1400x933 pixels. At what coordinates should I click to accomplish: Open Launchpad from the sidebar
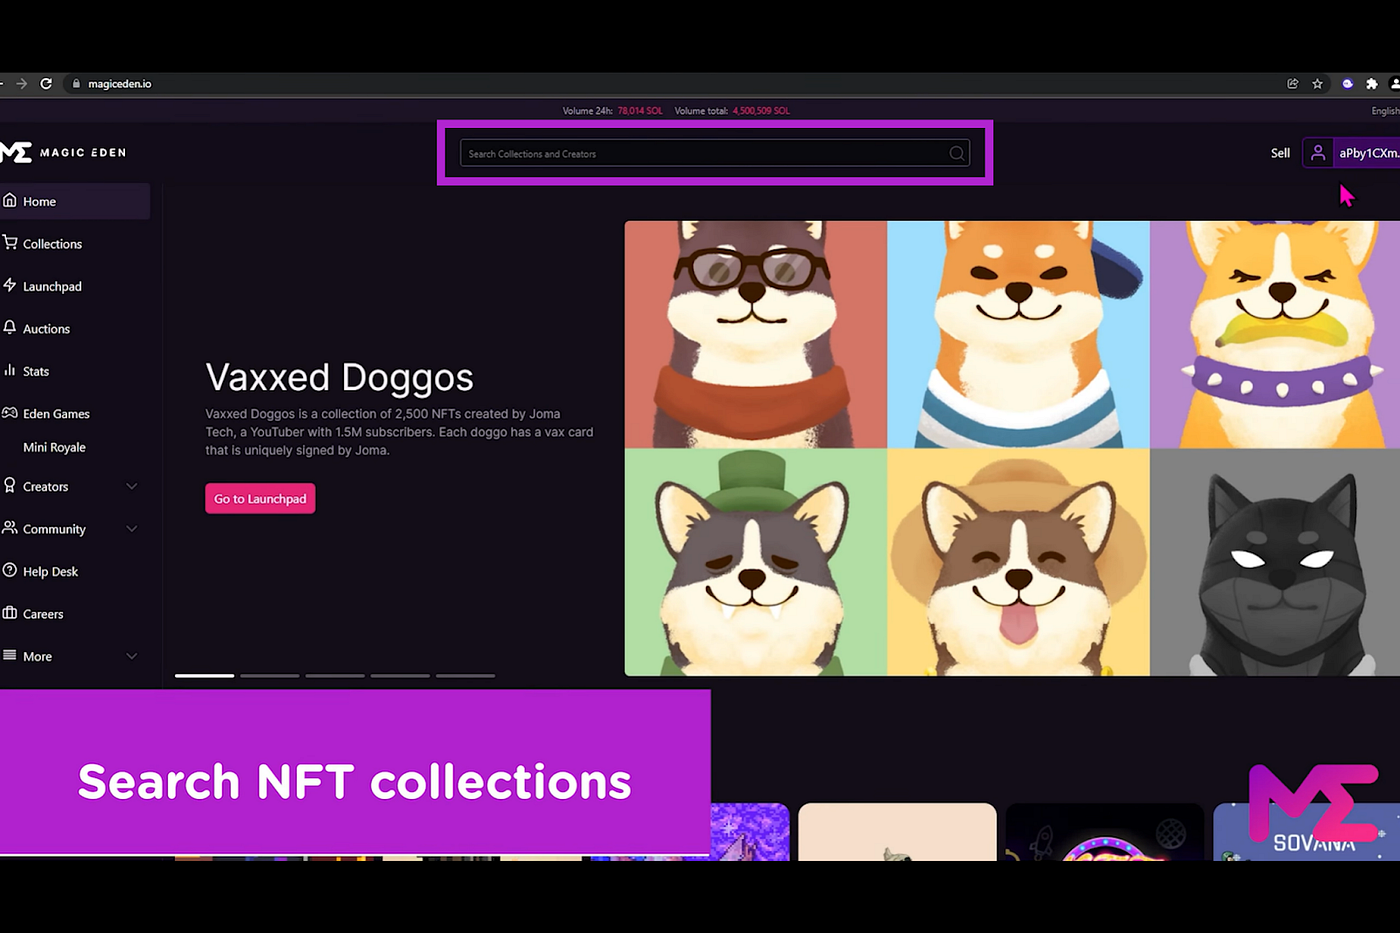pos(10,286)
